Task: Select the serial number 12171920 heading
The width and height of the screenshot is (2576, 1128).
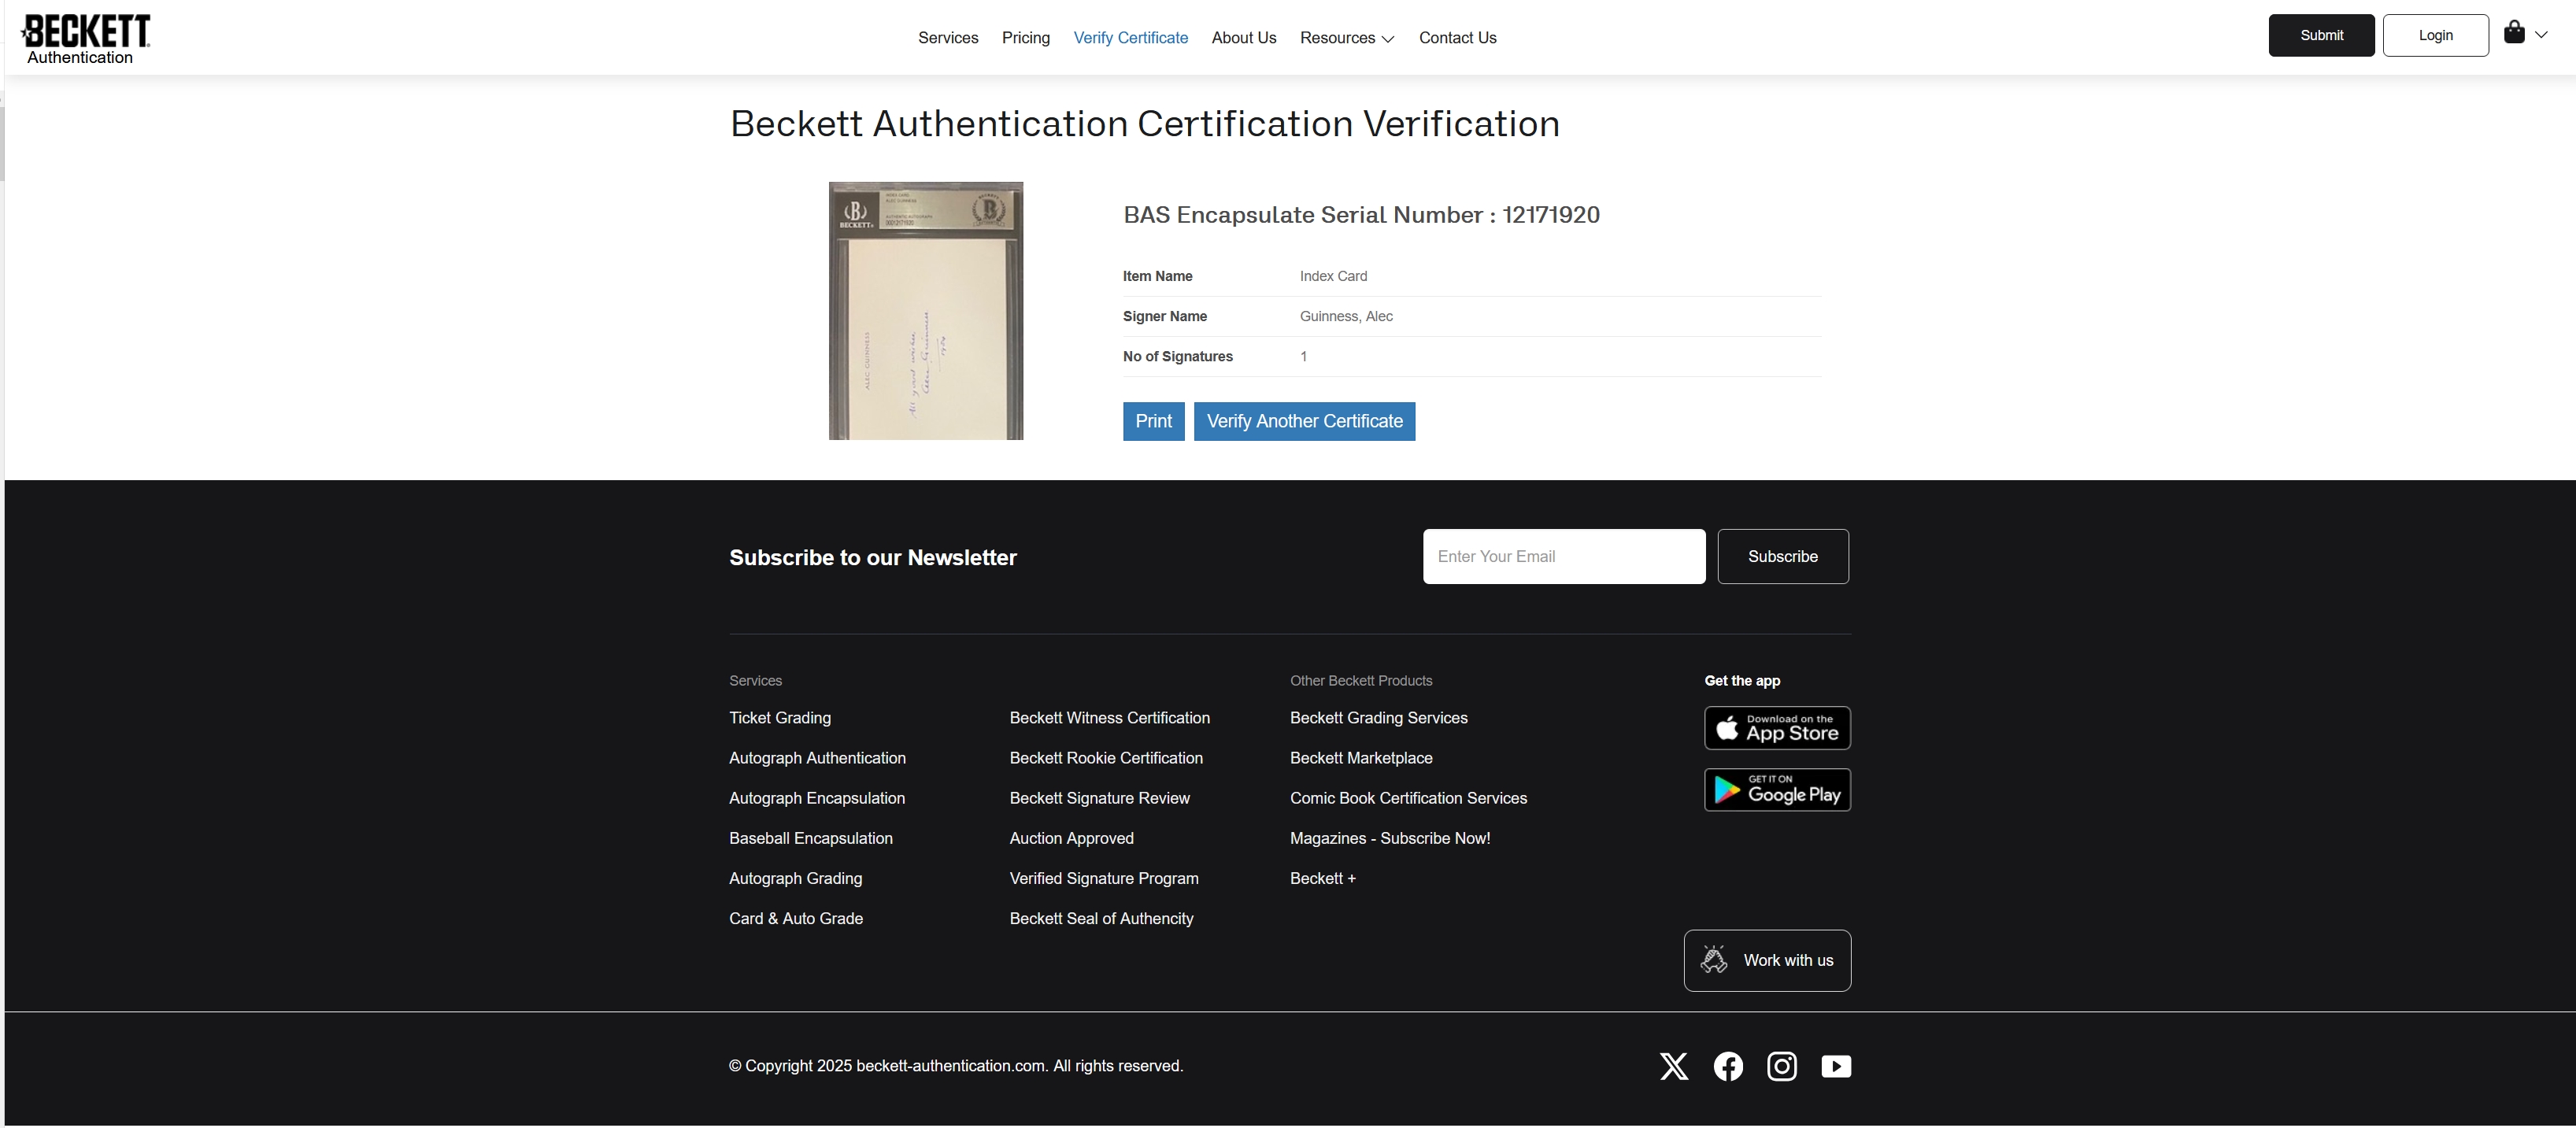Action: (1361, 215)
